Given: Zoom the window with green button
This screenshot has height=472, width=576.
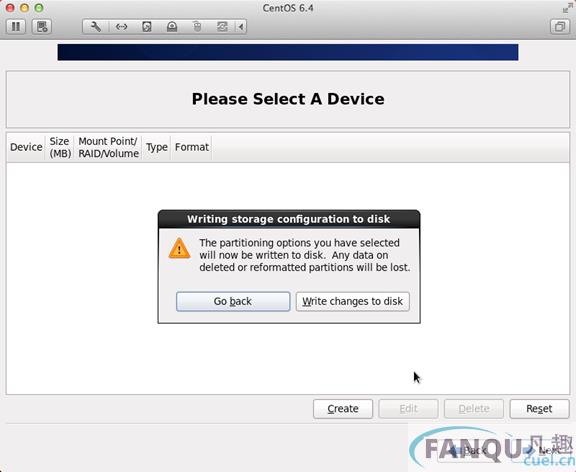Looking at the screenshot, I should [39, 8].
